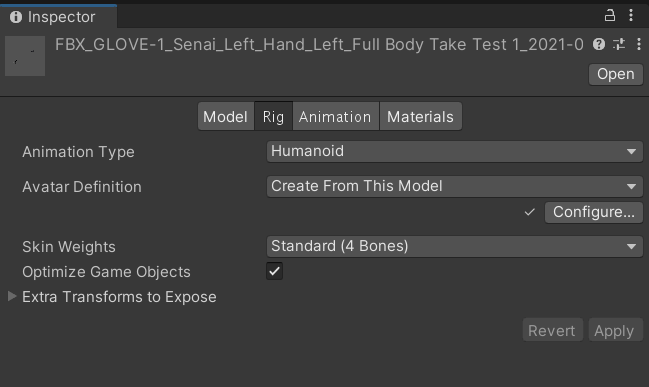This screenshot has width=649, height=387.
Task: Click the Configure... avatar button
Action: [x=594, y=212]
